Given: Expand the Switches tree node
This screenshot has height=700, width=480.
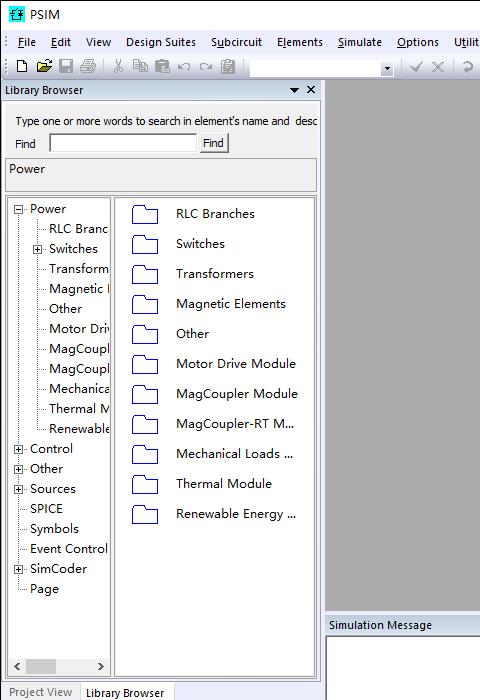Looking at the screenshot, I should 38,249.
